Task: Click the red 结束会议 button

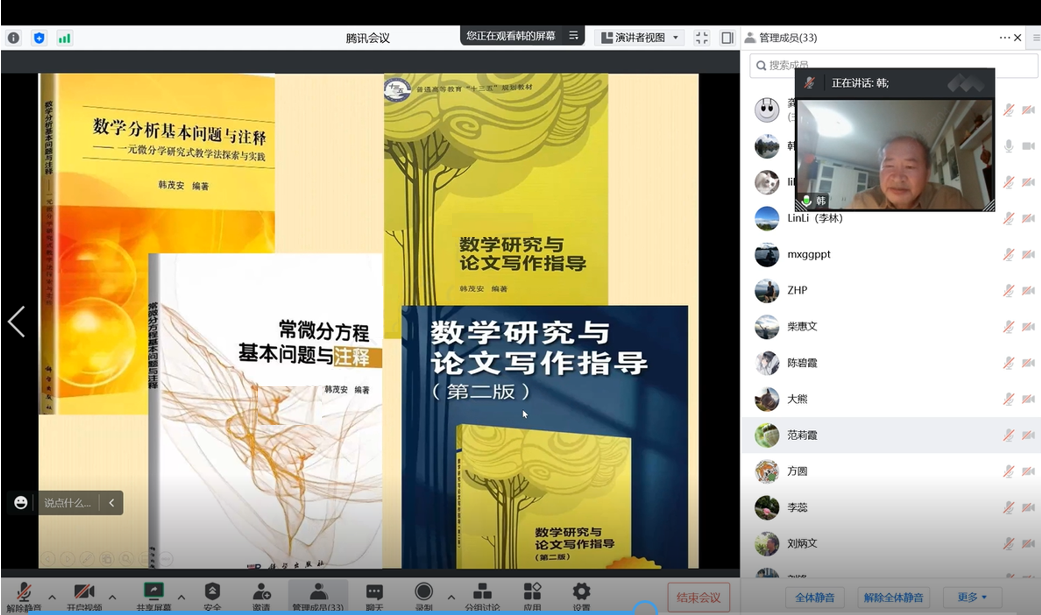Action: [x=698, y=597]
